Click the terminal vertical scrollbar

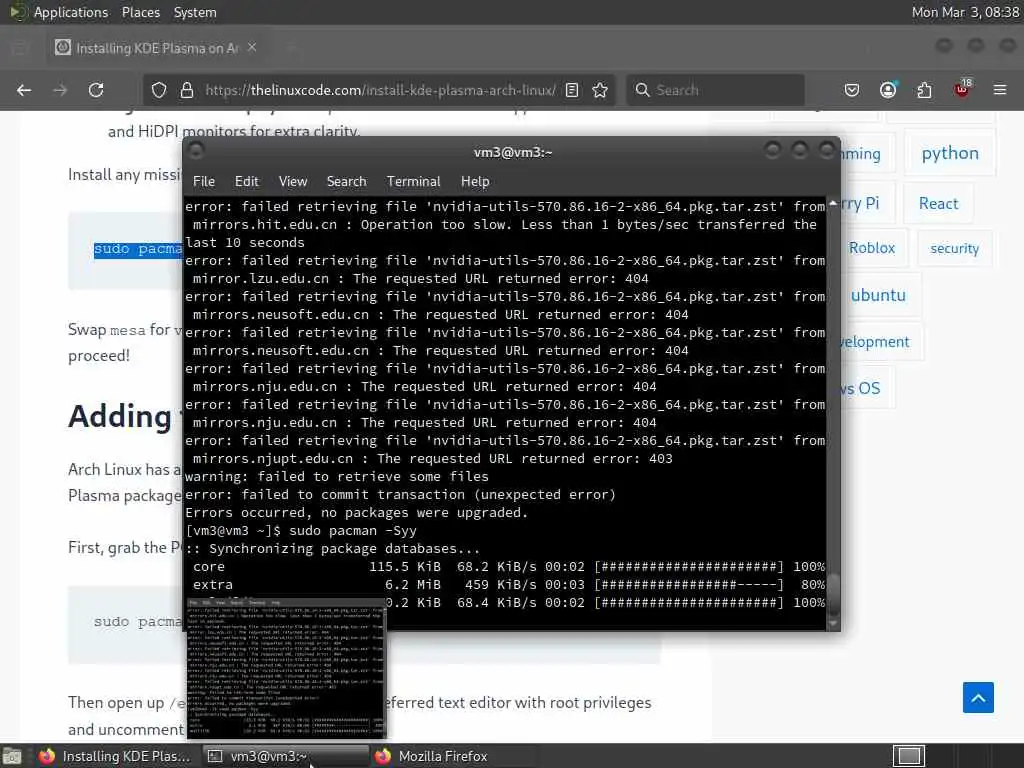point(833,413)
